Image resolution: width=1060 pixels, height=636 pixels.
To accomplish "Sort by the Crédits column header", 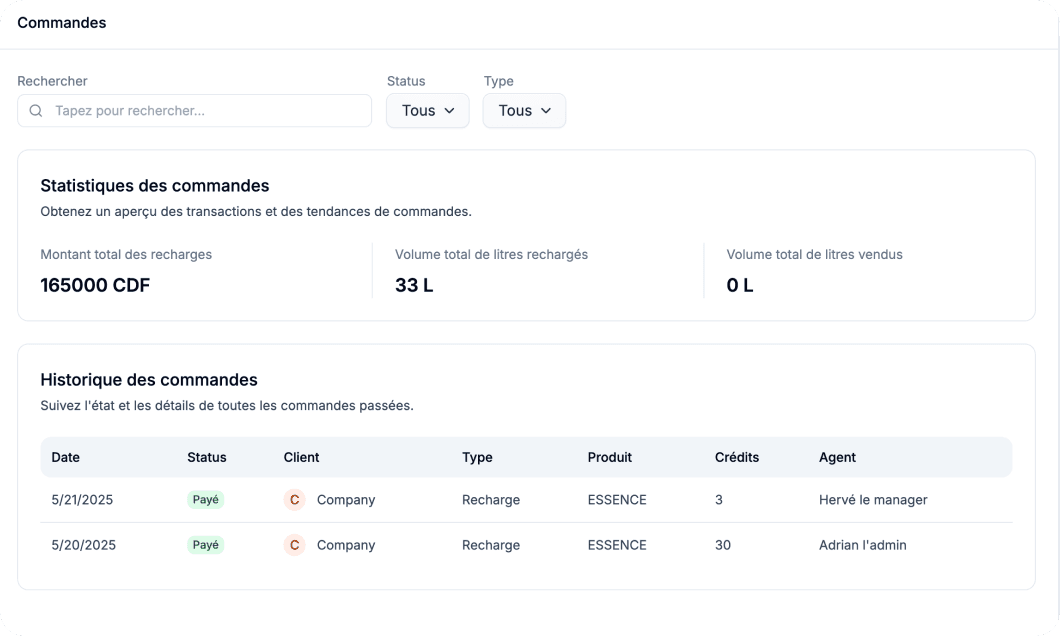I will click(736, 457).
